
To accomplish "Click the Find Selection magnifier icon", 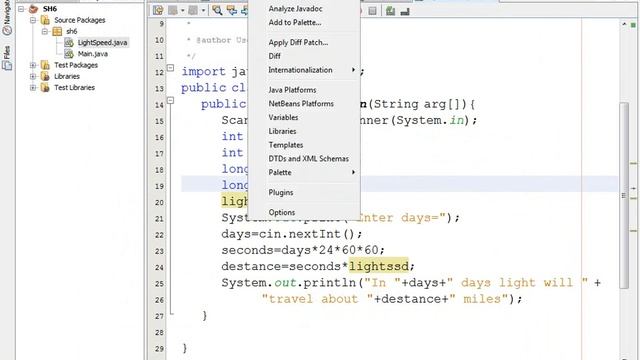I will click(217, 11).
